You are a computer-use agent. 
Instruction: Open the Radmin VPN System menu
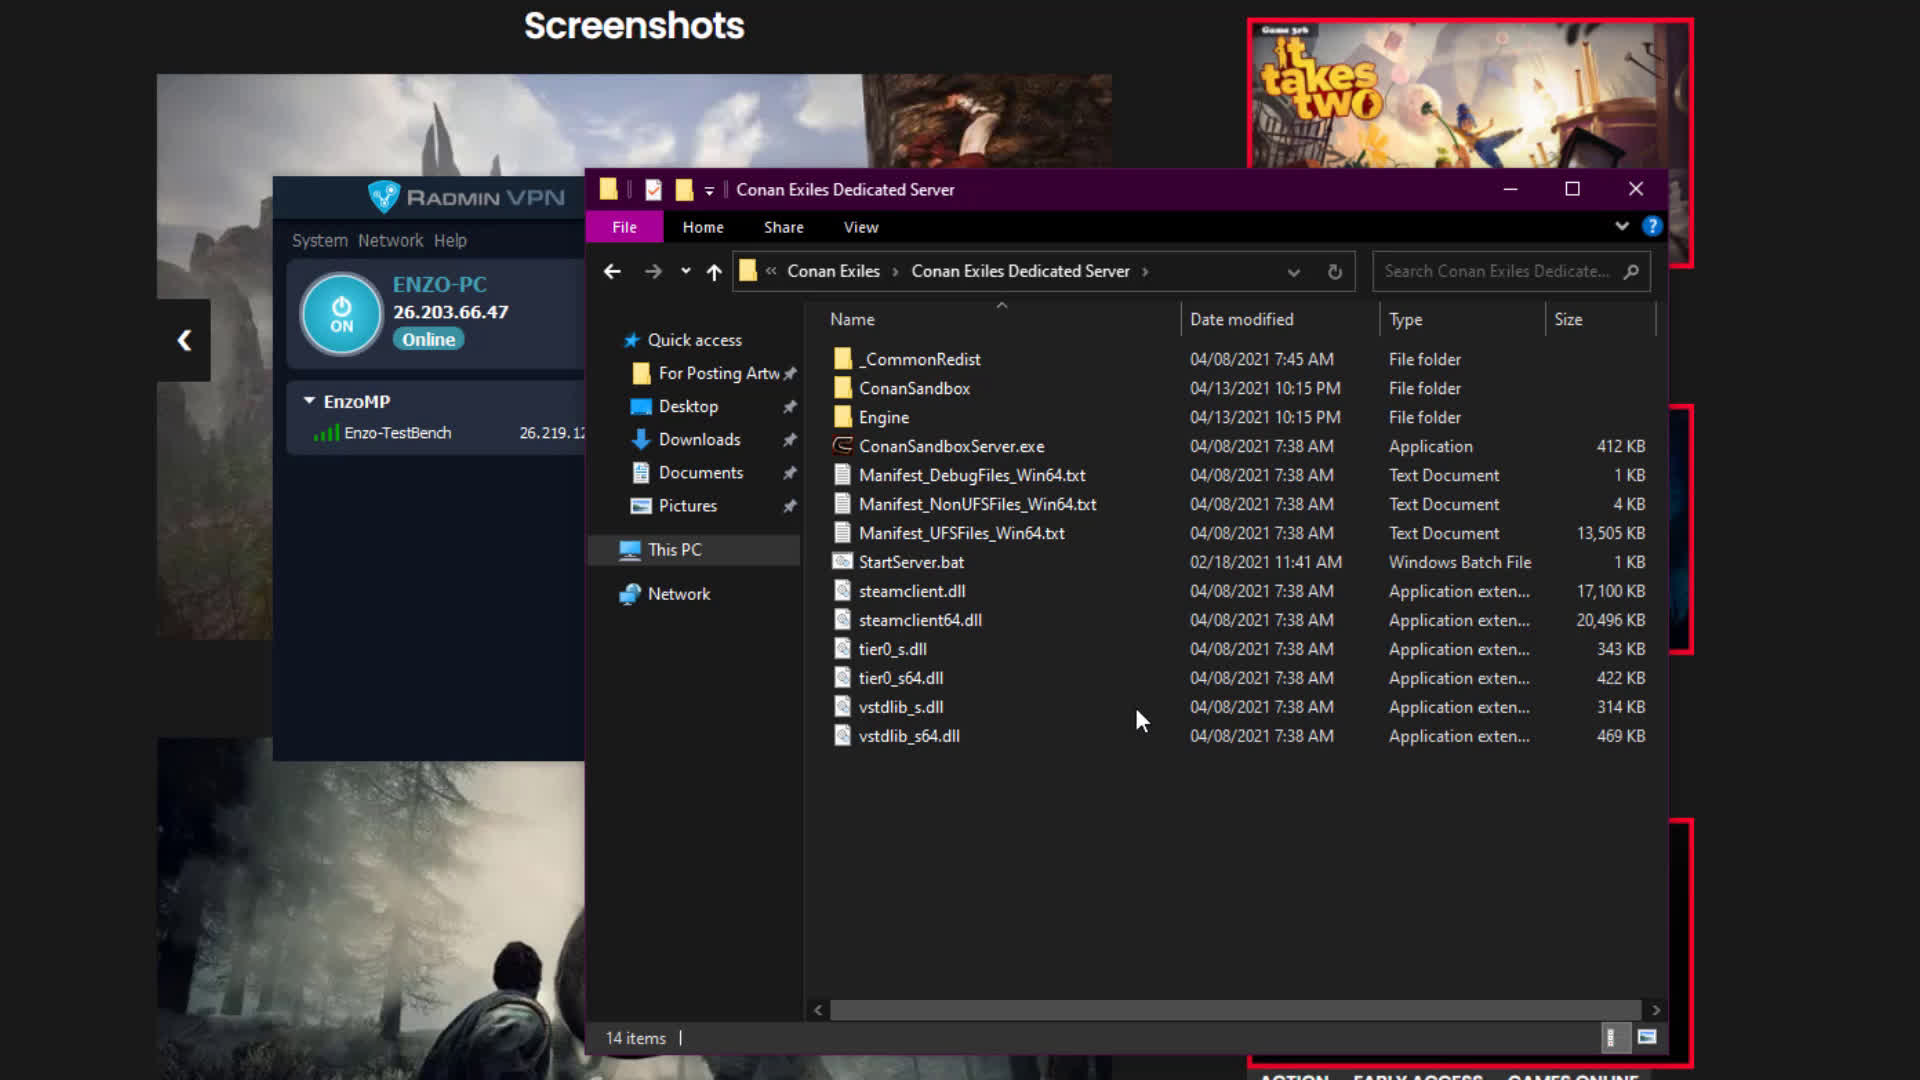coord(320,240)
